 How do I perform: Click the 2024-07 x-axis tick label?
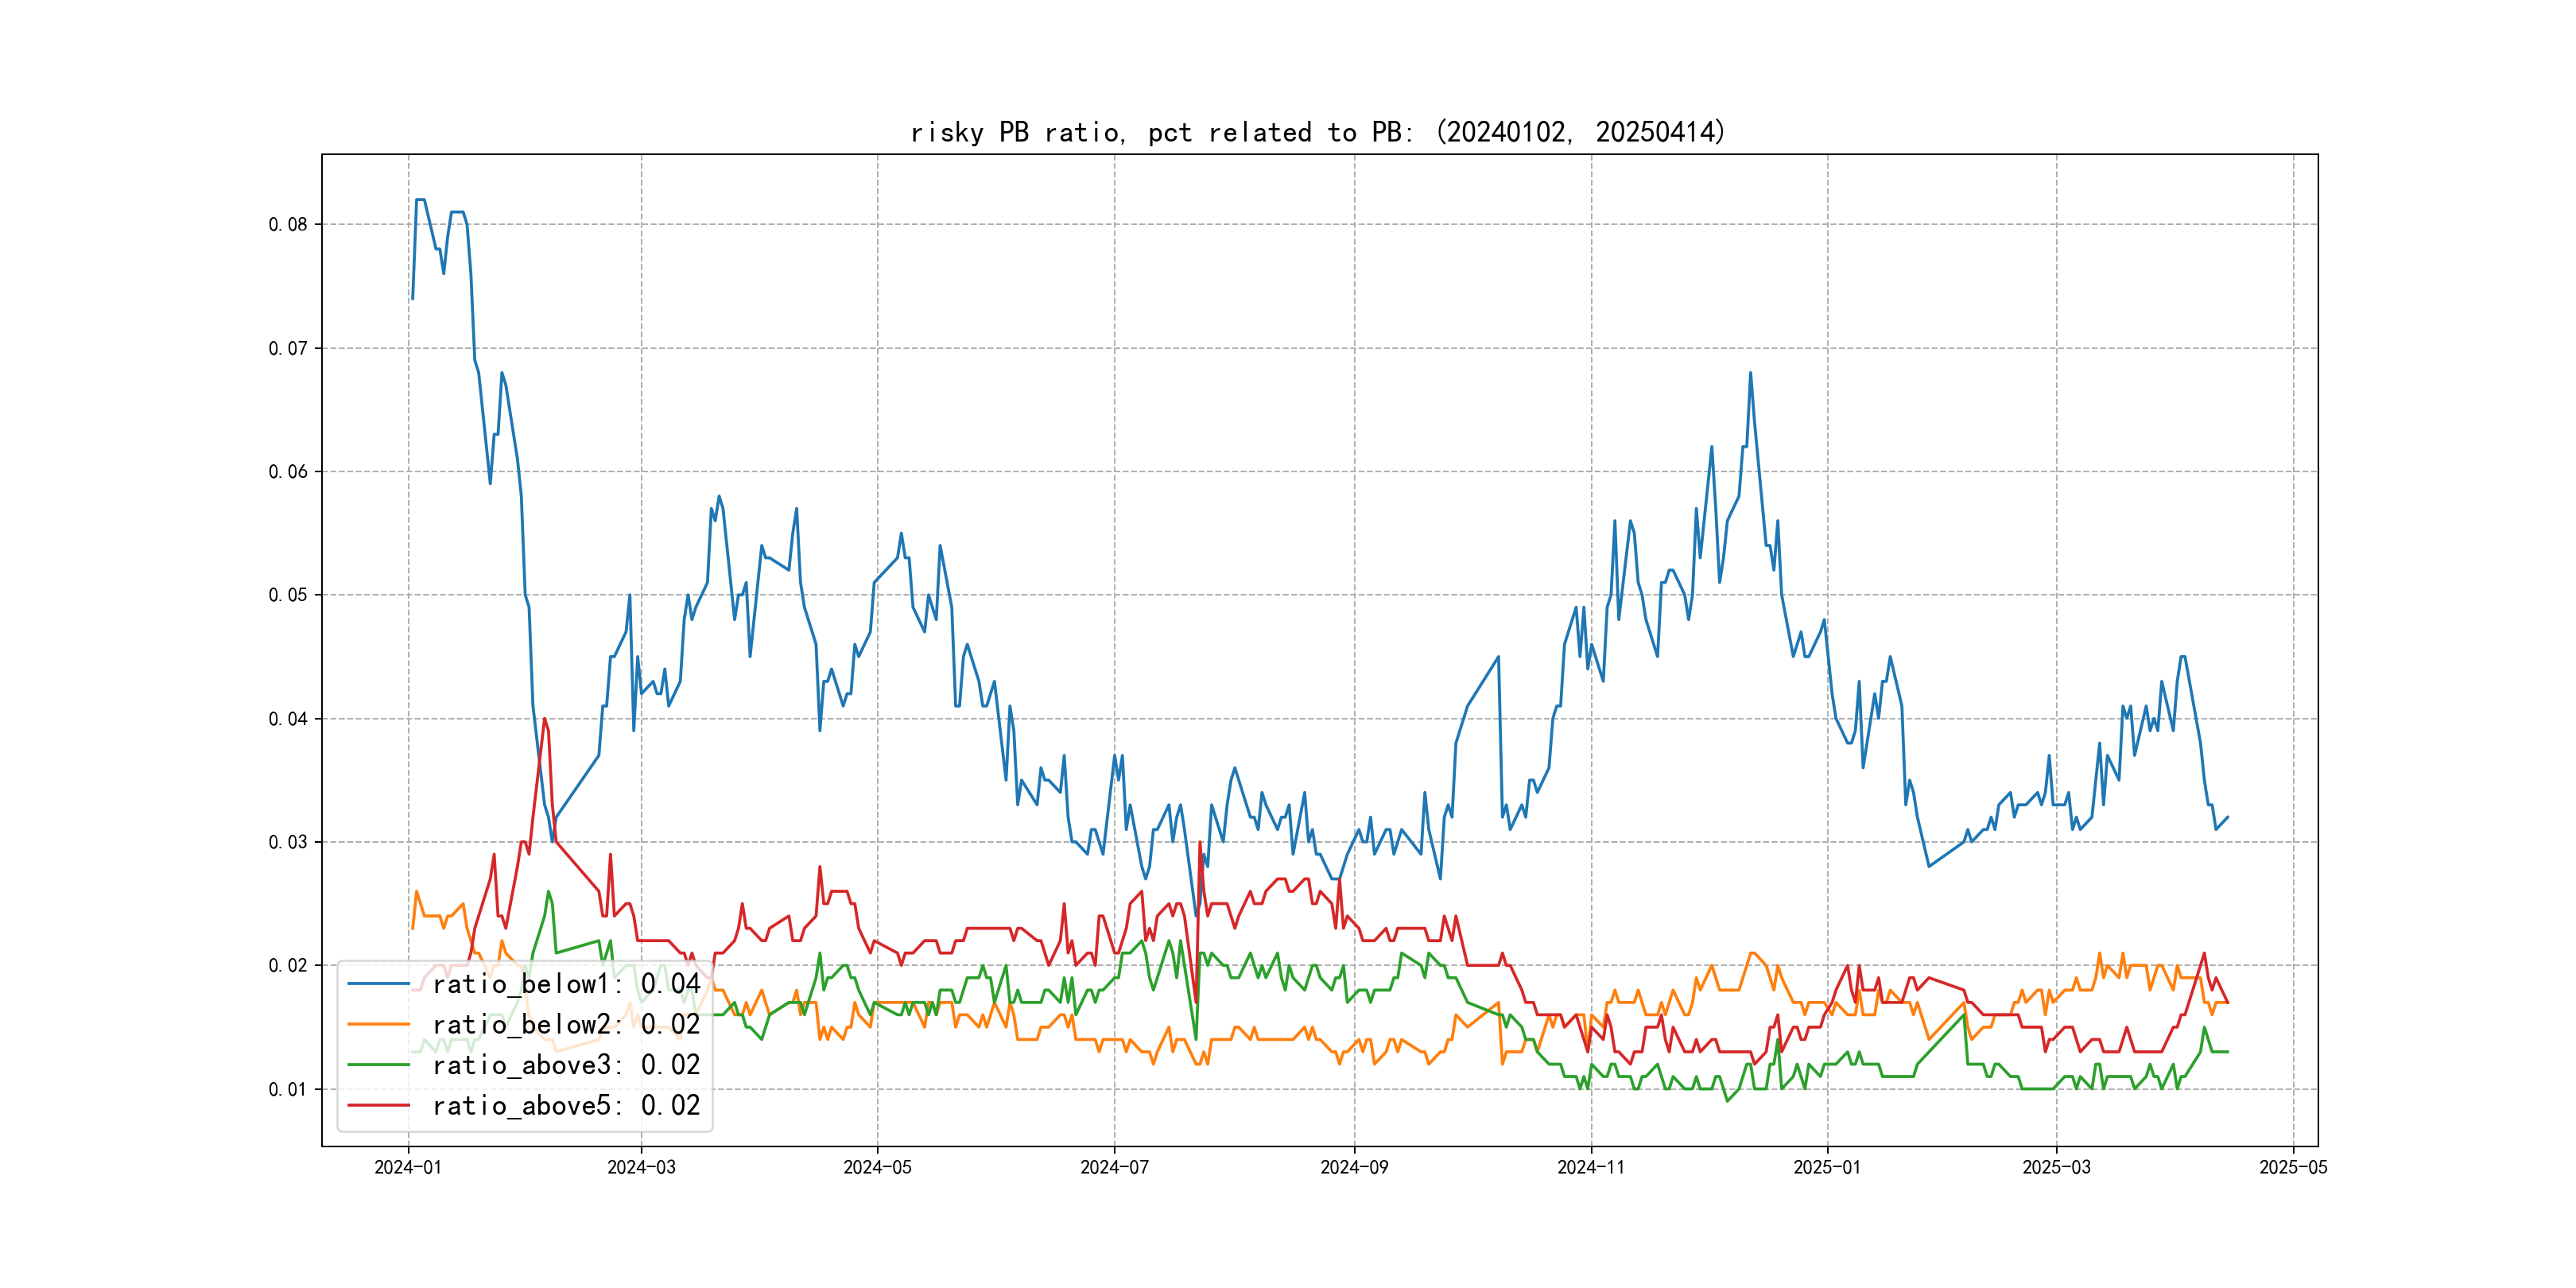click(1114, 1168)
